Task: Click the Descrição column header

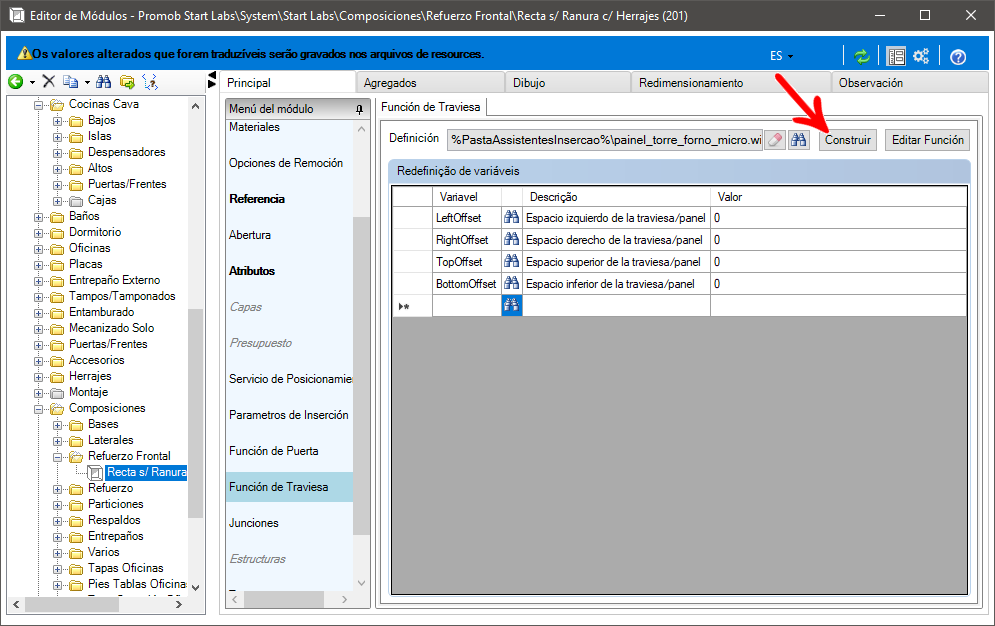Action: coord(616,197)
